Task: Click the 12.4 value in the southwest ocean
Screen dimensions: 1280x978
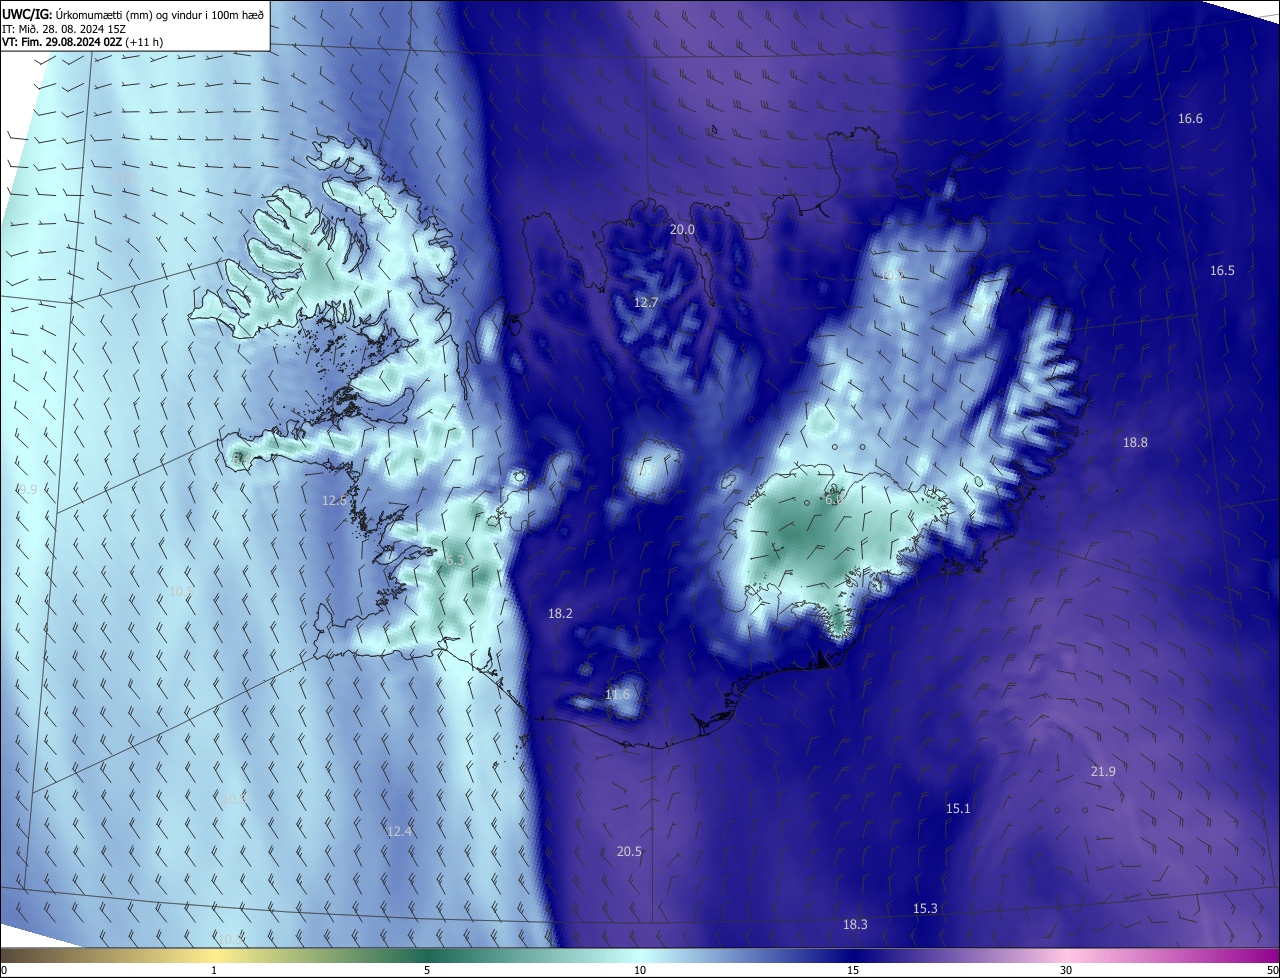Action: 399,832
